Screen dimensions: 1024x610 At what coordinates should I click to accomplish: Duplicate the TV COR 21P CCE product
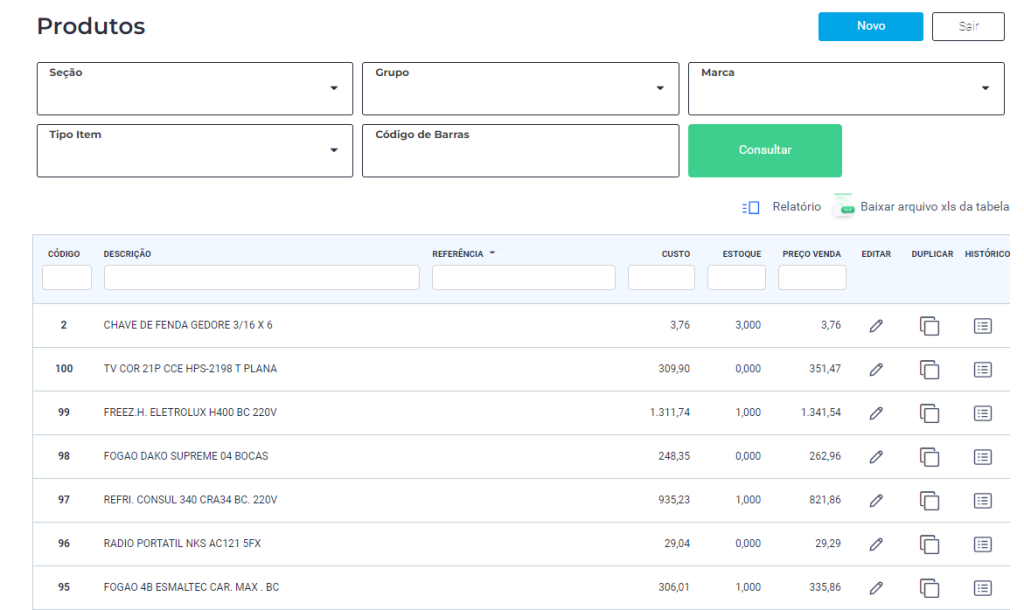pyautogui.click(x=929, y=370)
